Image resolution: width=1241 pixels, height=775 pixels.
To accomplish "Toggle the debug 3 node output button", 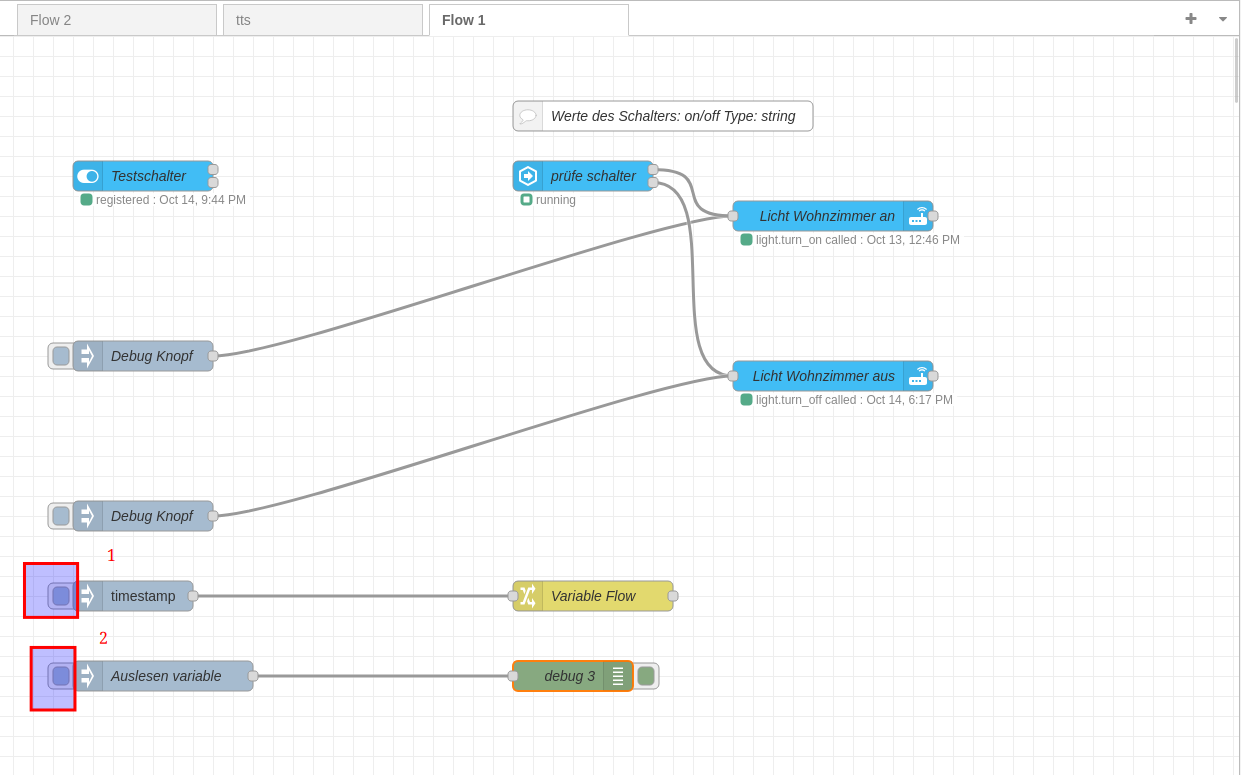I will click(646, 676).
